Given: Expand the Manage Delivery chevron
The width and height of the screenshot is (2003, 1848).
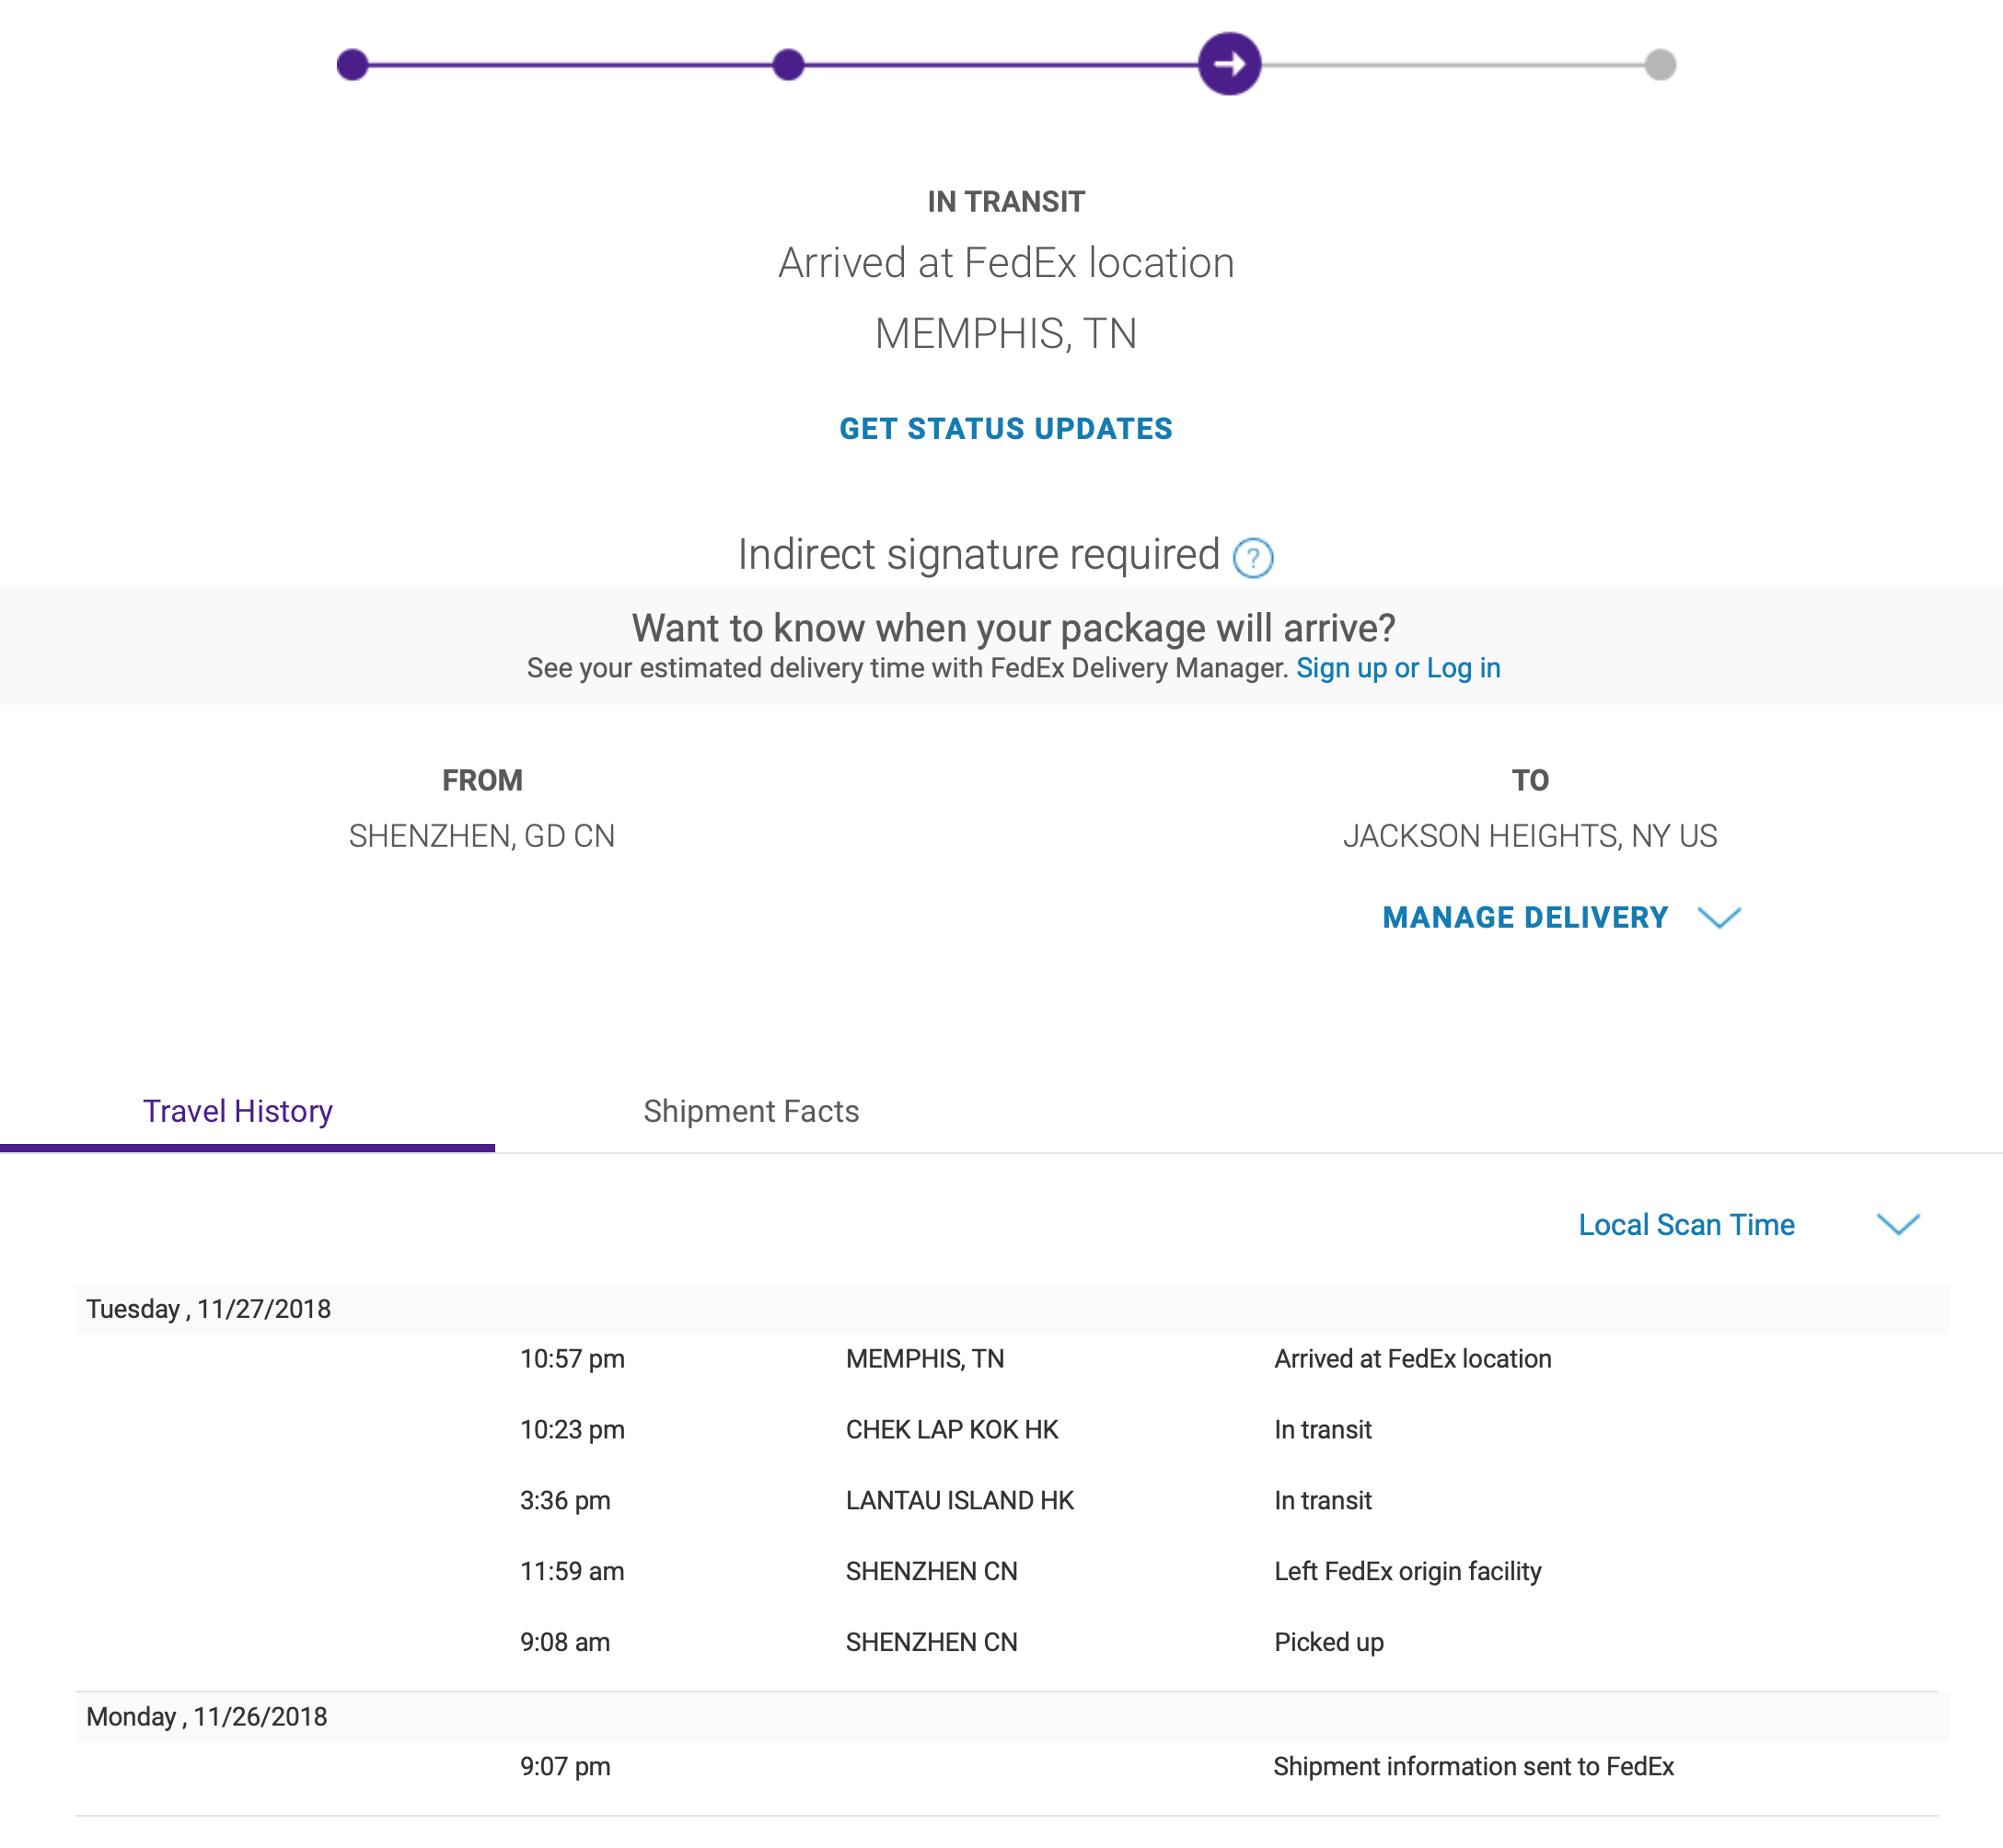Looking at the screenshot, I should pos(1719,917).
